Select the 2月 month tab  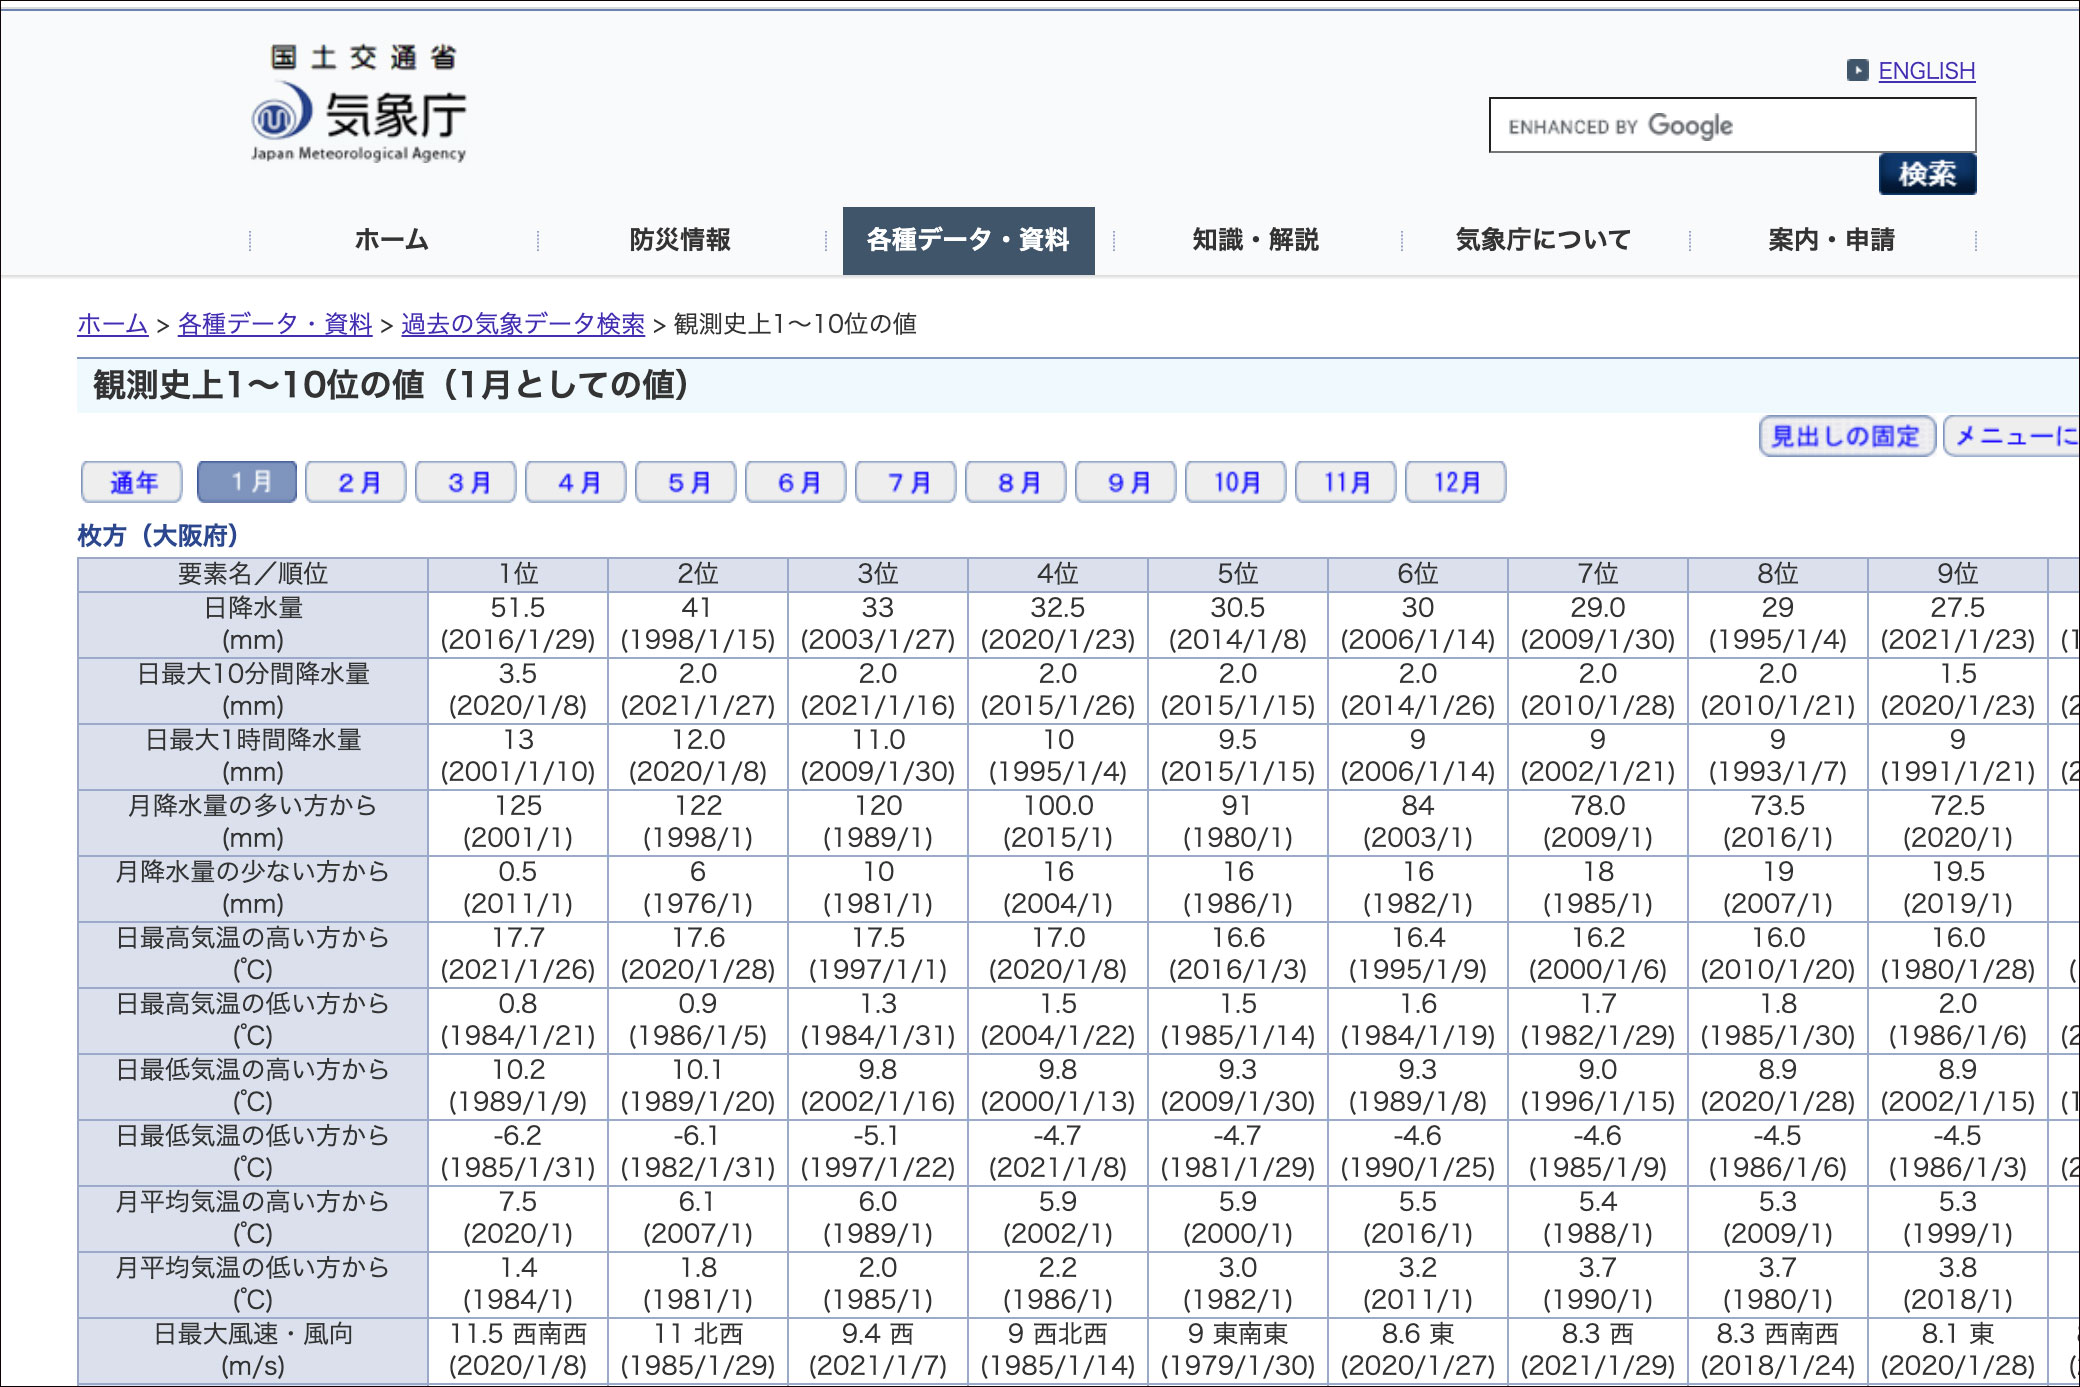(357, 483)
